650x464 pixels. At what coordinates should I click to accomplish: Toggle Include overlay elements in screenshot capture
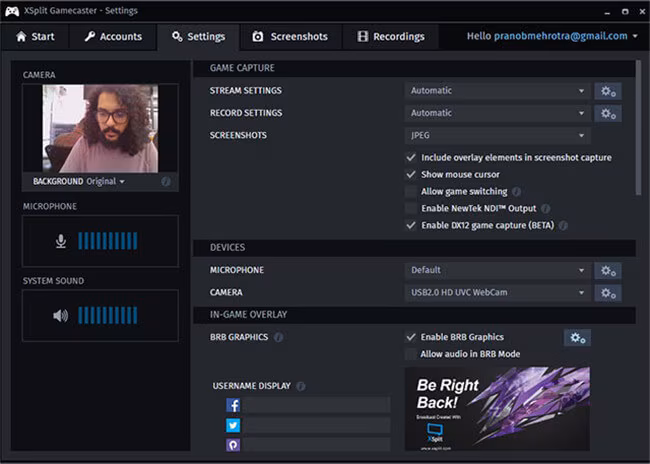click(411, 158)
